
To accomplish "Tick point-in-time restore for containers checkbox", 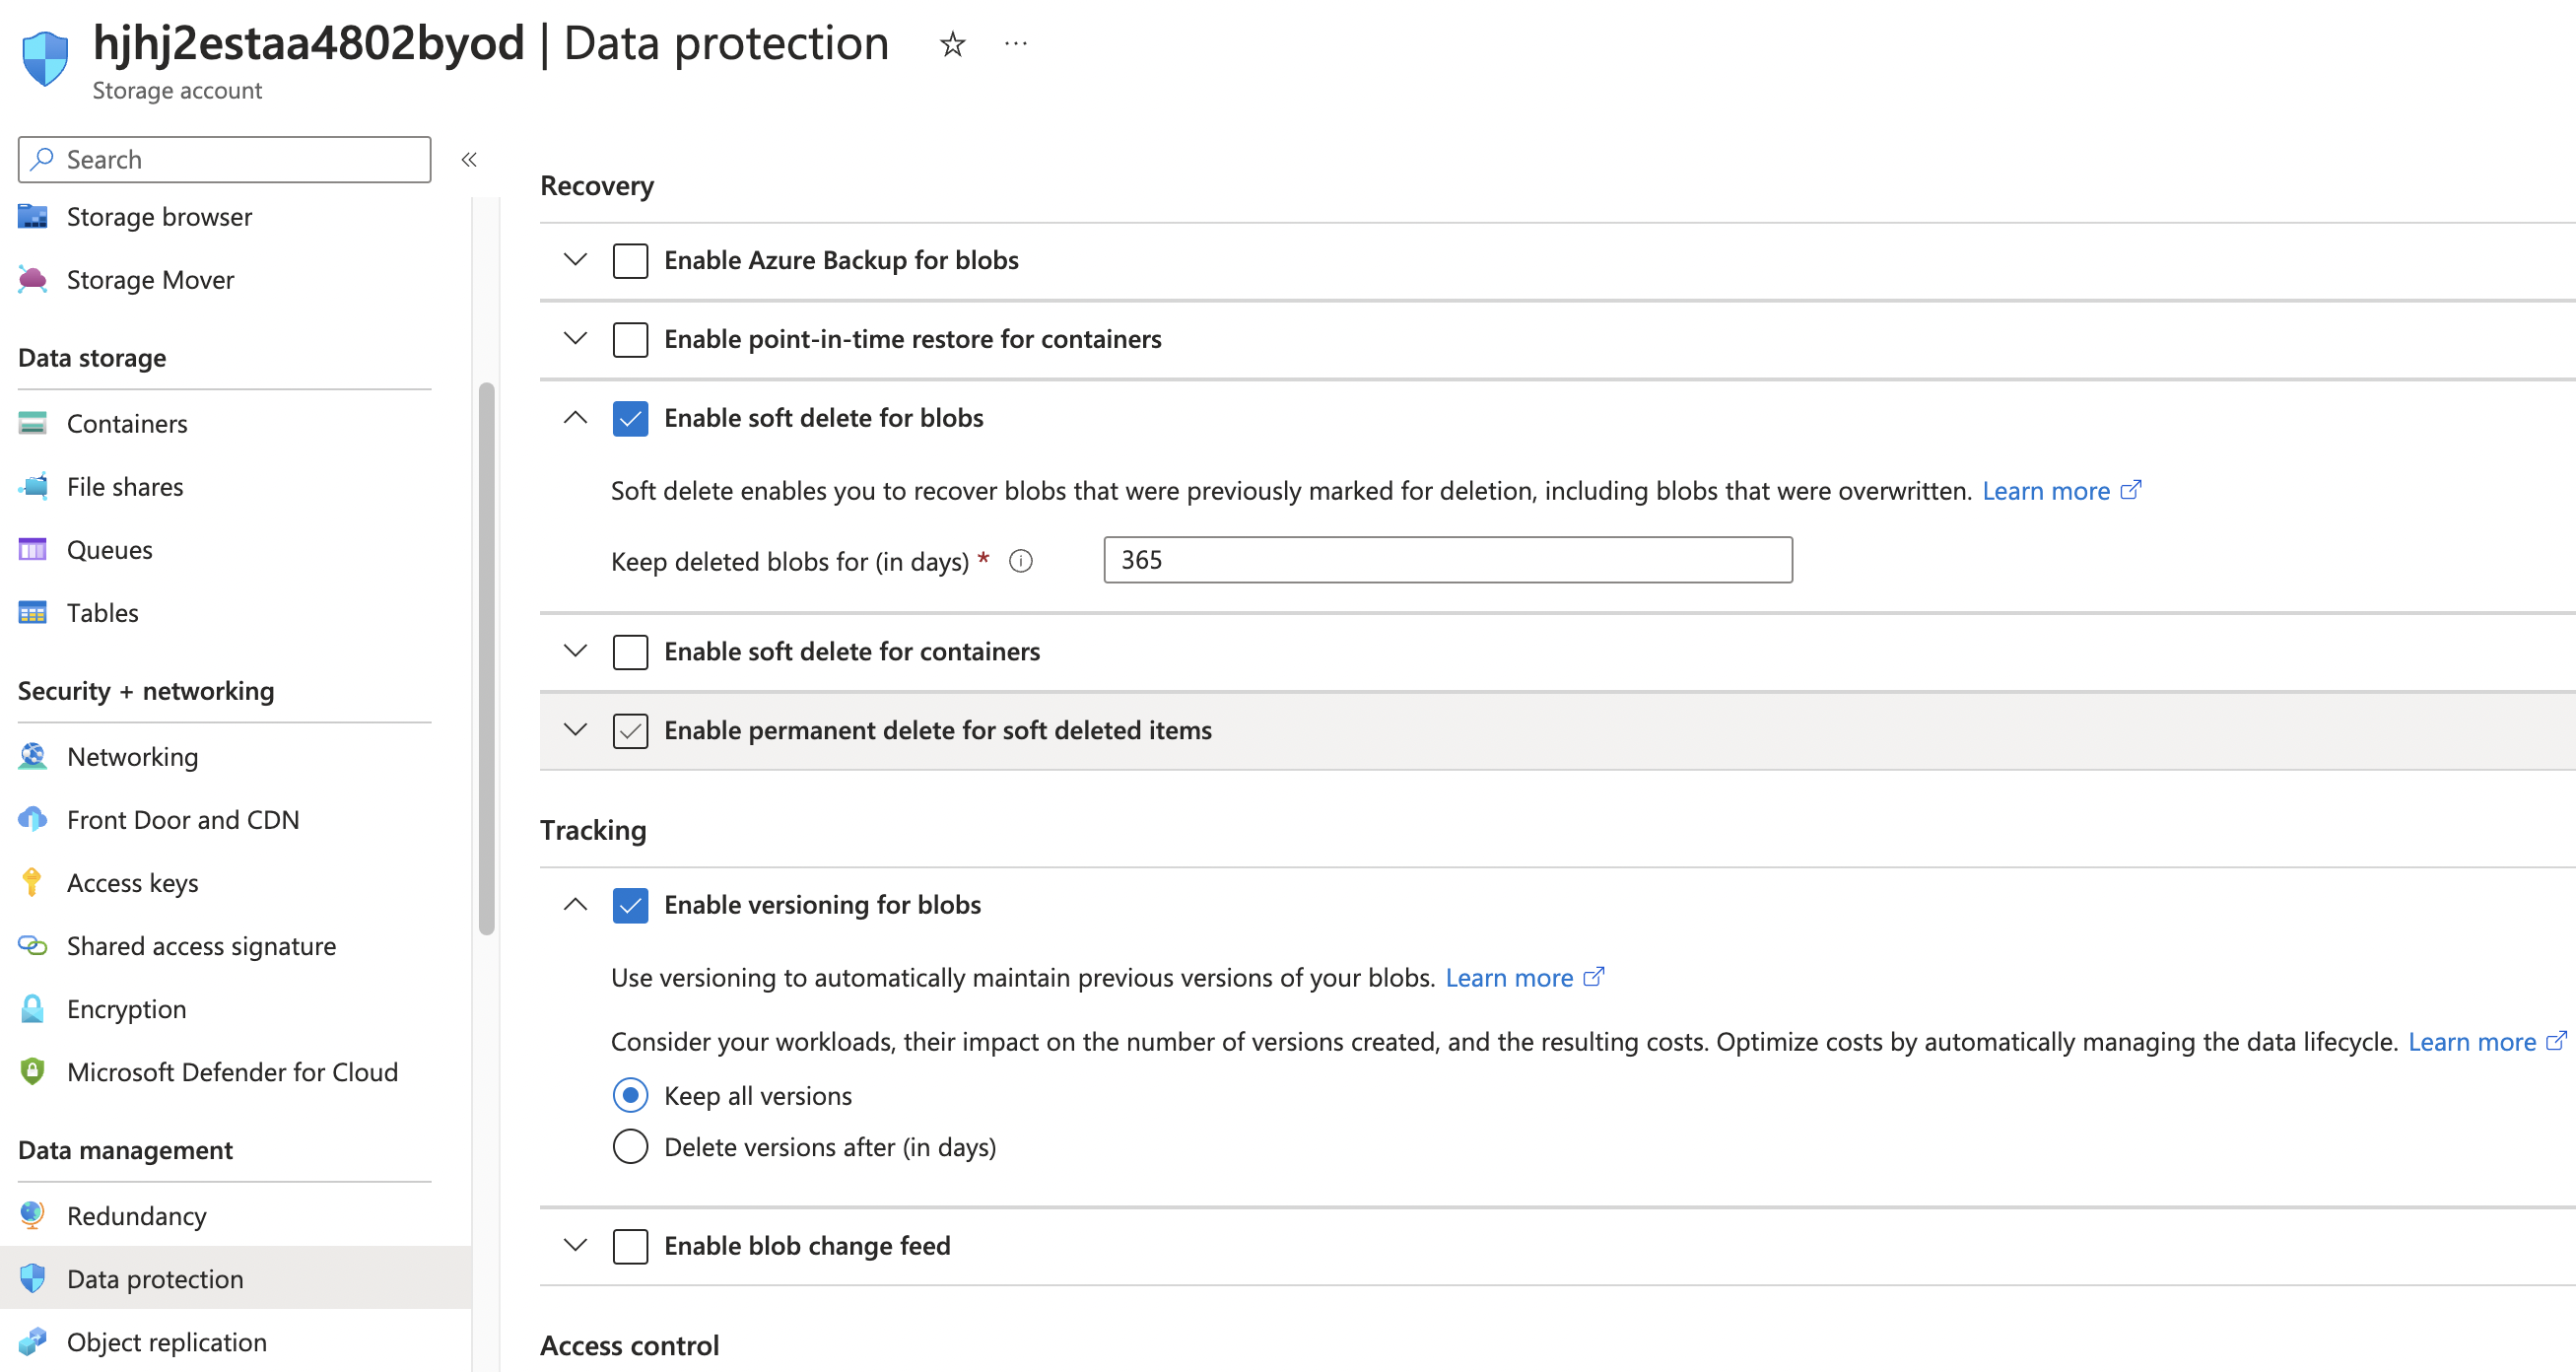I will 630,340.
